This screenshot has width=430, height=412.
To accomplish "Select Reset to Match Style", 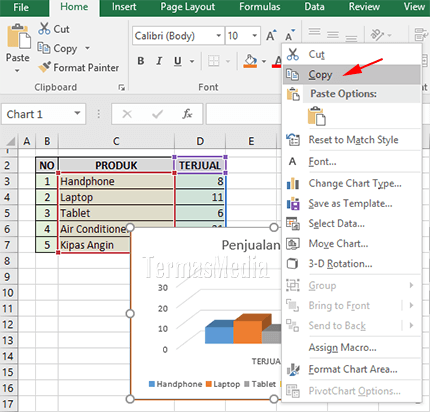I will coord(351,140).
